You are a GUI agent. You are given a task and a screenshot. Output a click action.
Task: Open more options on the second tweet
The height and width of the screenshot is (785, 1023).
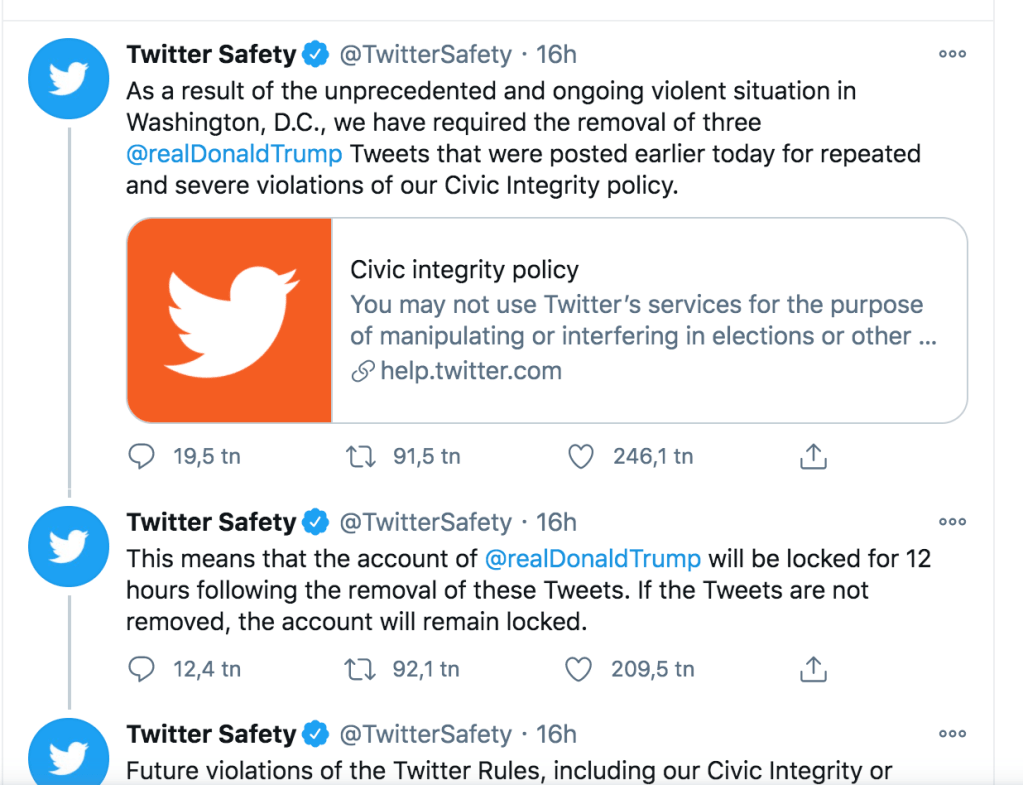point(952,521)
